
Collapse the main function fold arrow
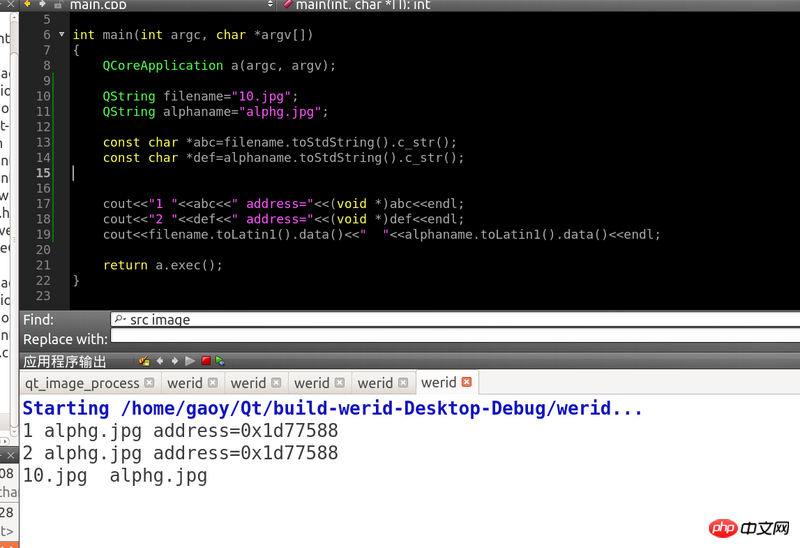click(62, 35)
